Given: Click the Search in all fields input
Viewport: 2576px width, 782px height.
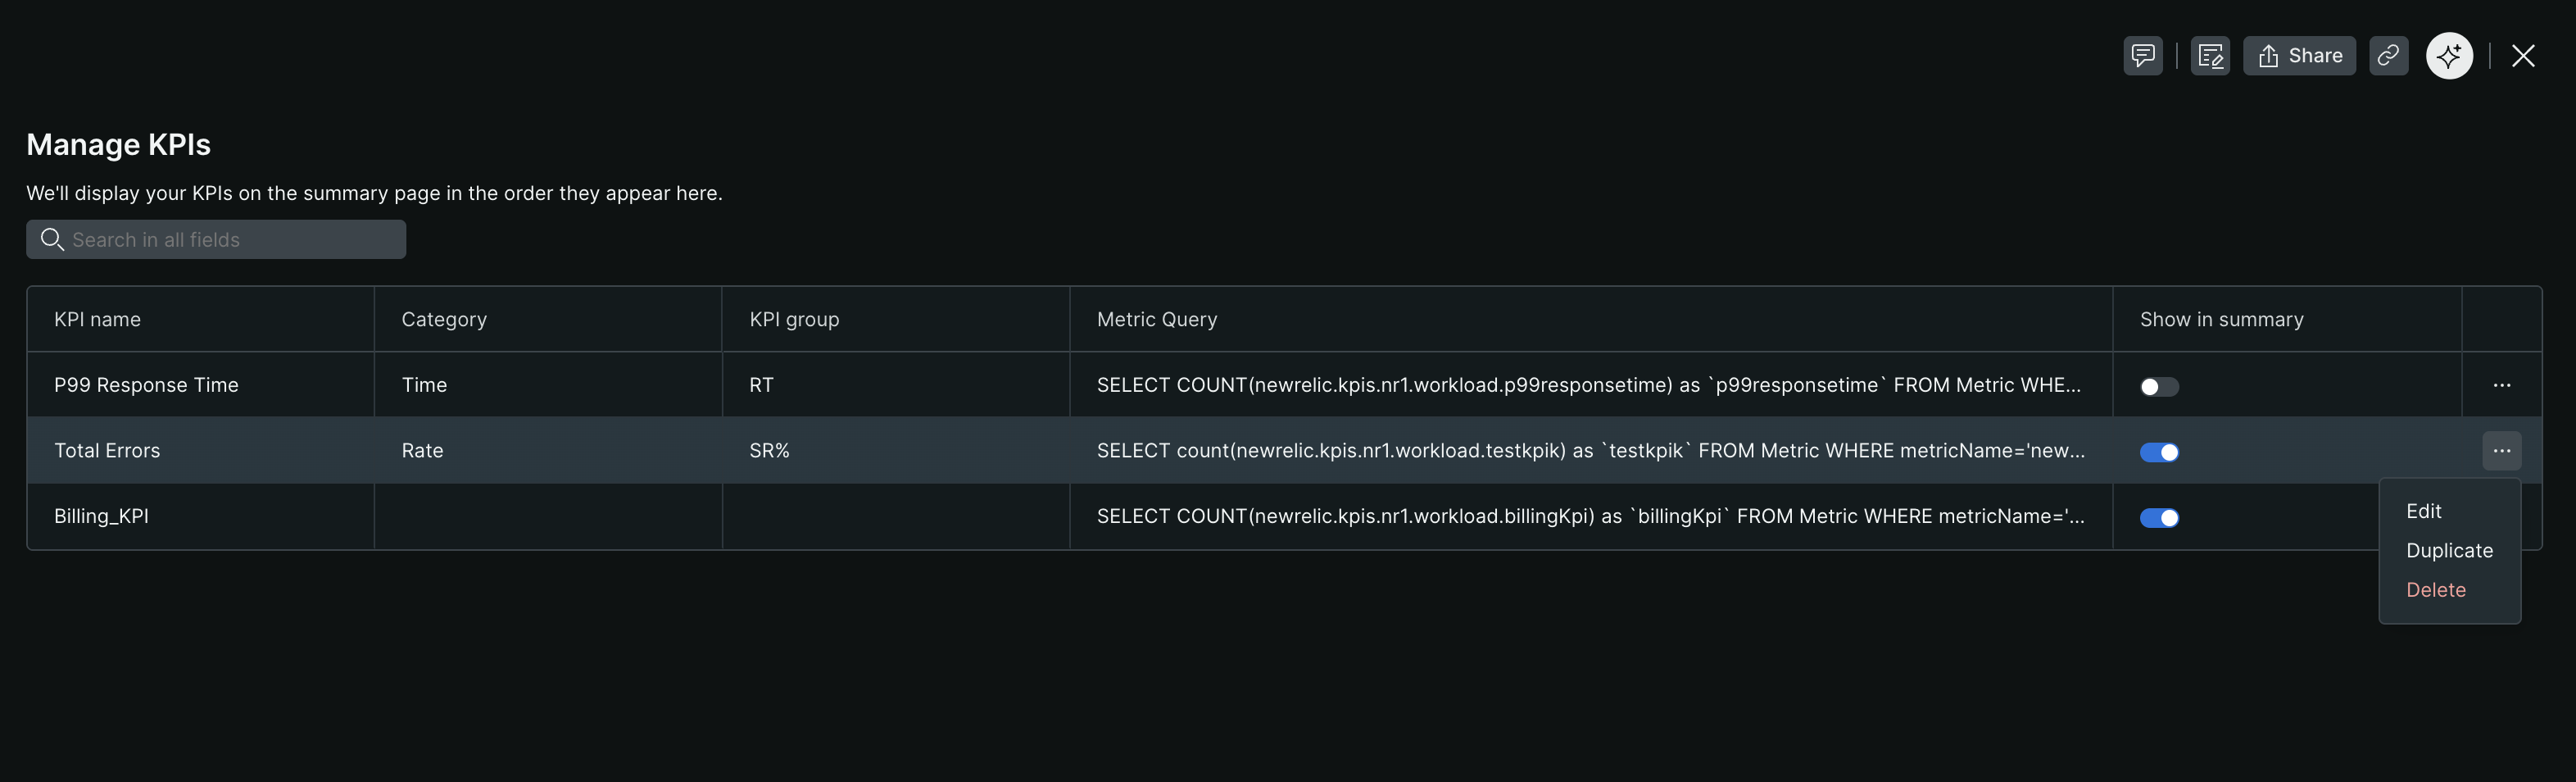Looking at the screenshot, I should (x=216, y=239).
